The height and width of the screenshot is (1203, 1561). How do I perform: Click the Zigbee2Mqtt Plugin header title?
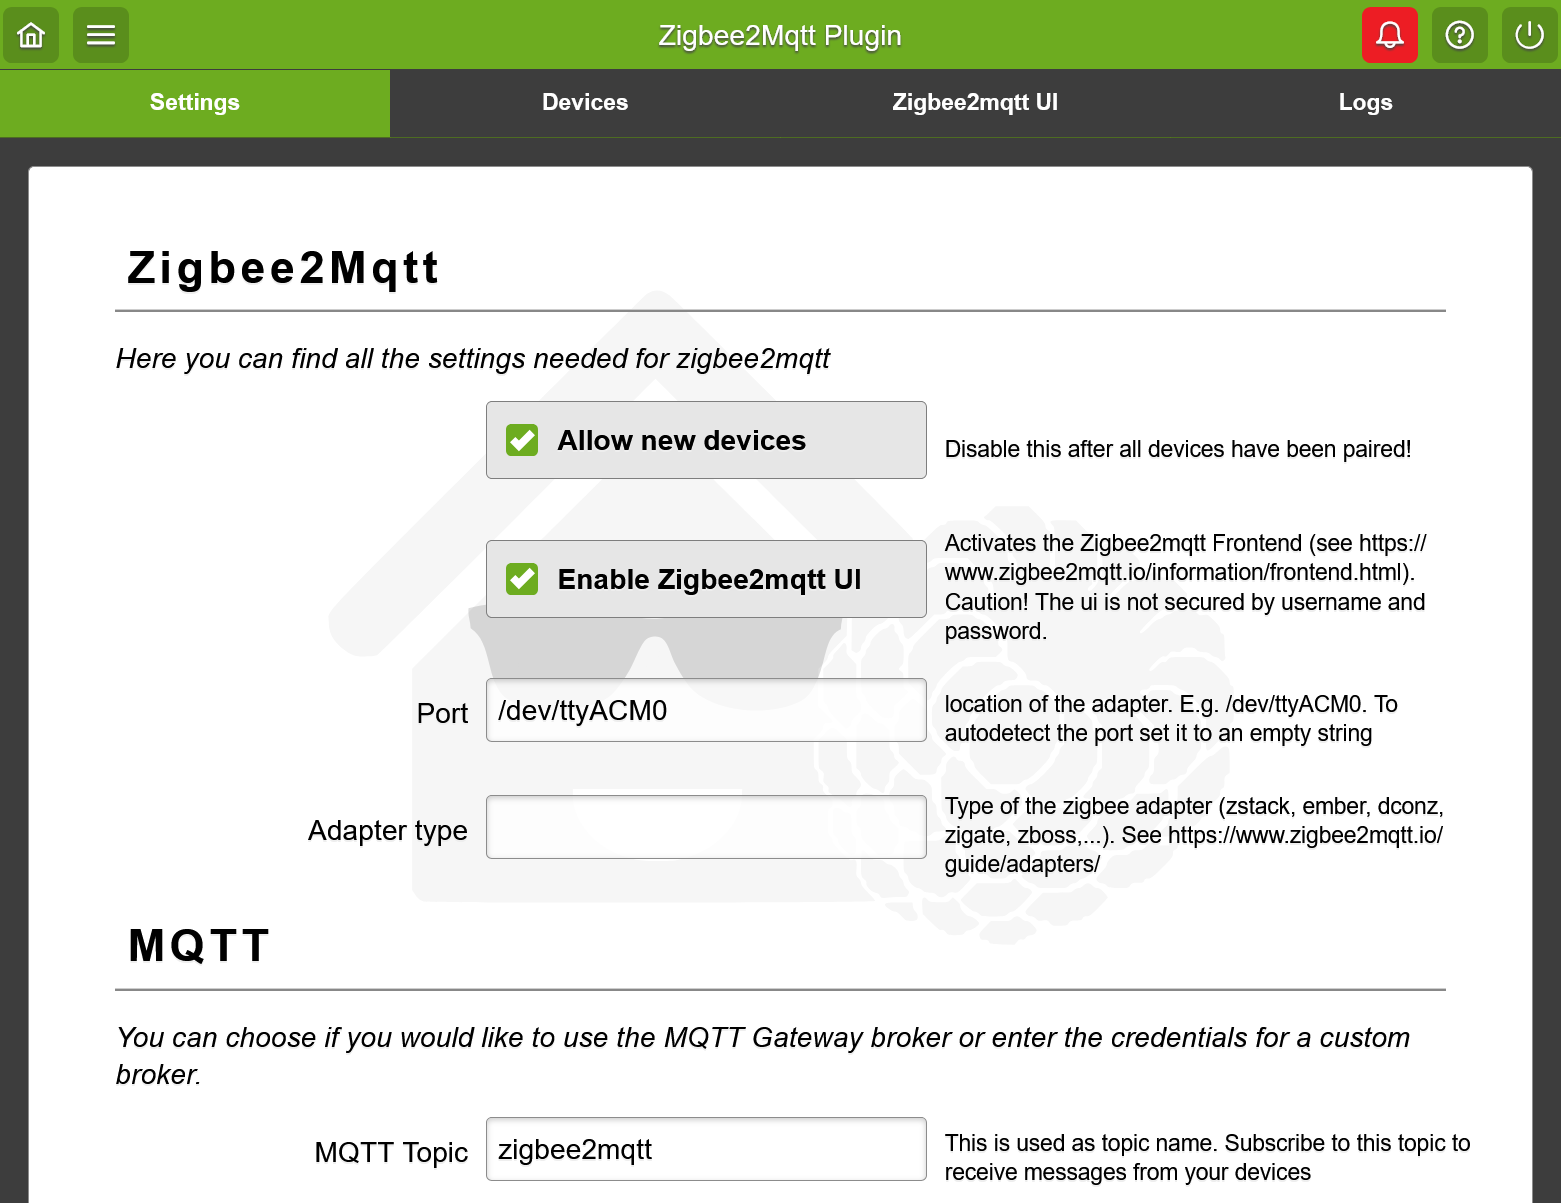coord(780,36)
